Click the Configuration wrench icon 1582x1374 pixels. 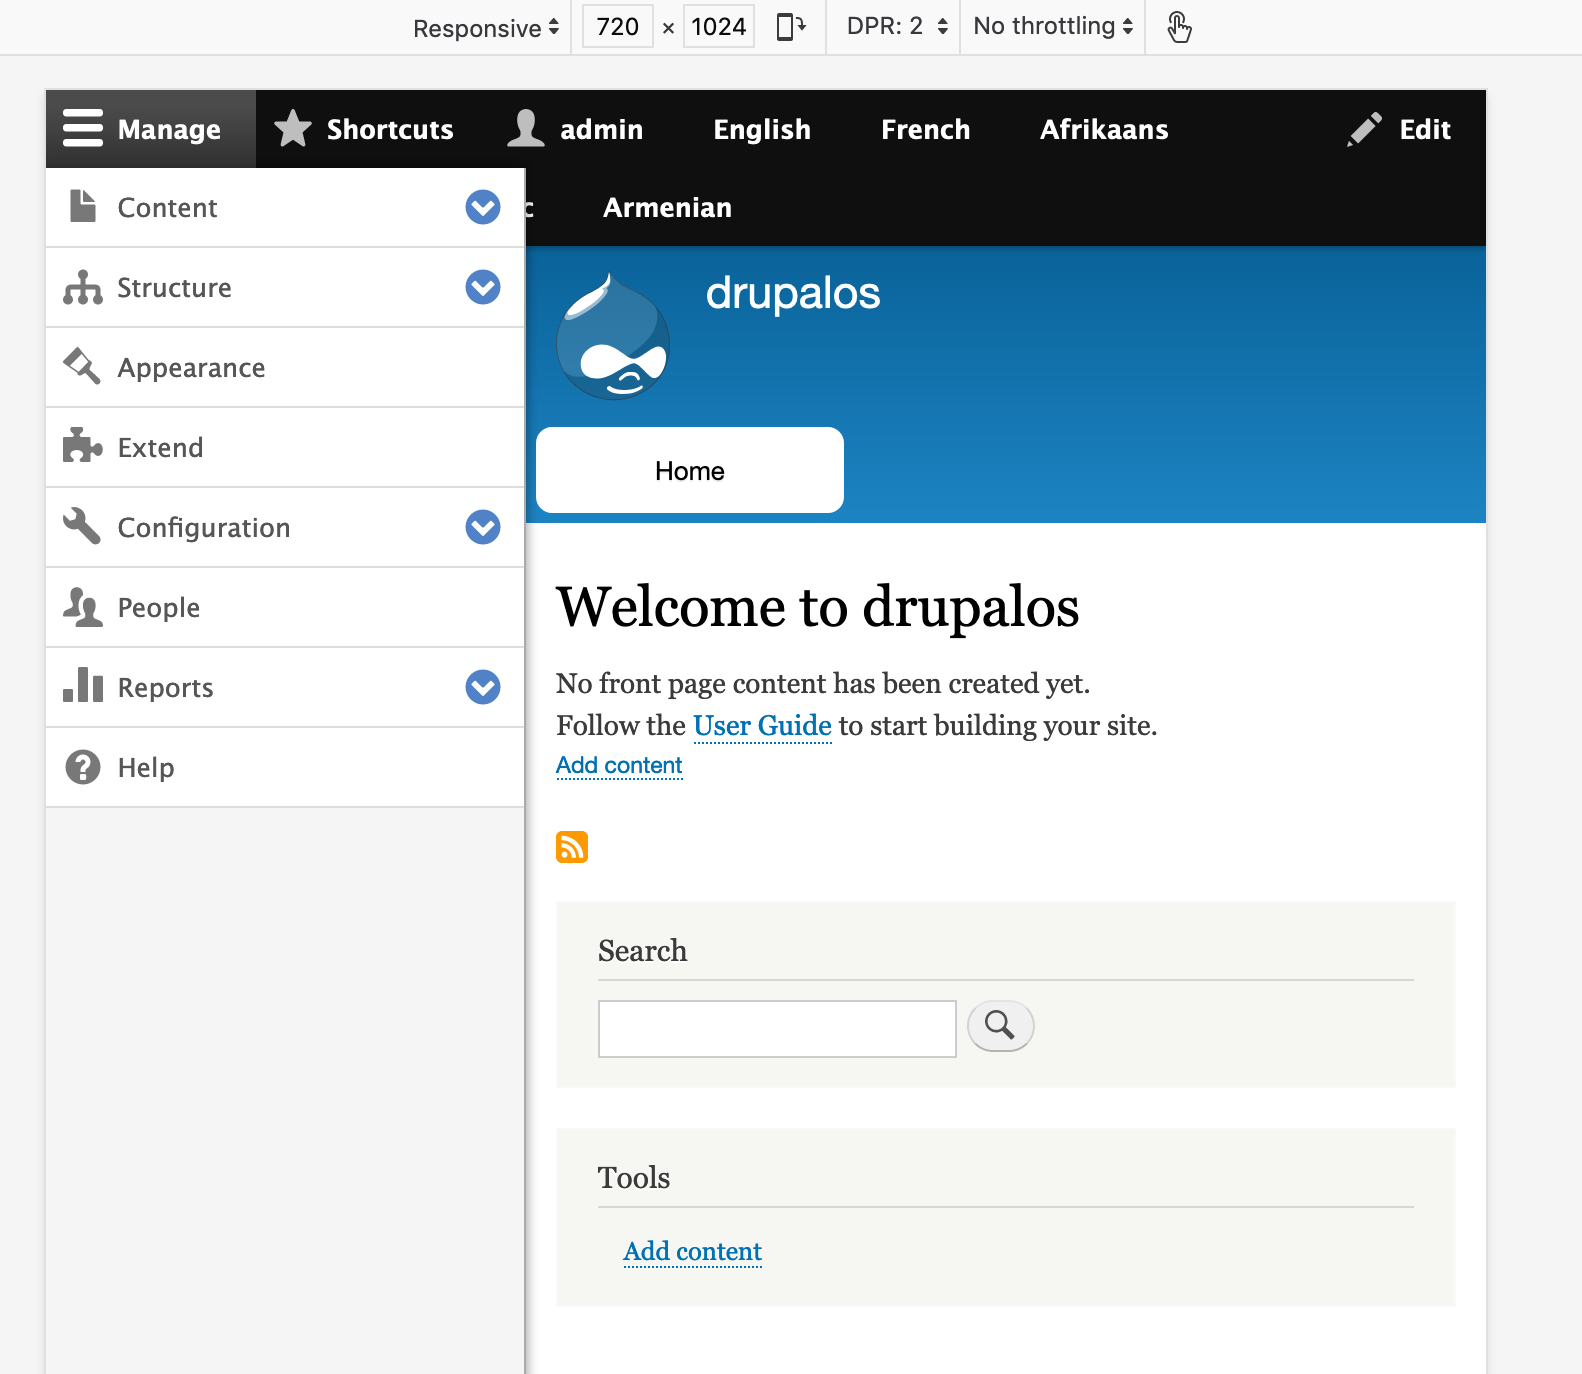(82, 526)
